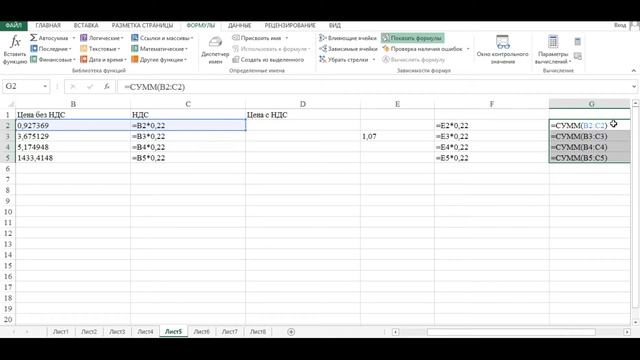This screenshot has width=640, height=360.
Task: Click cell with =B5*0,22
Action: [x=188, y=158]
